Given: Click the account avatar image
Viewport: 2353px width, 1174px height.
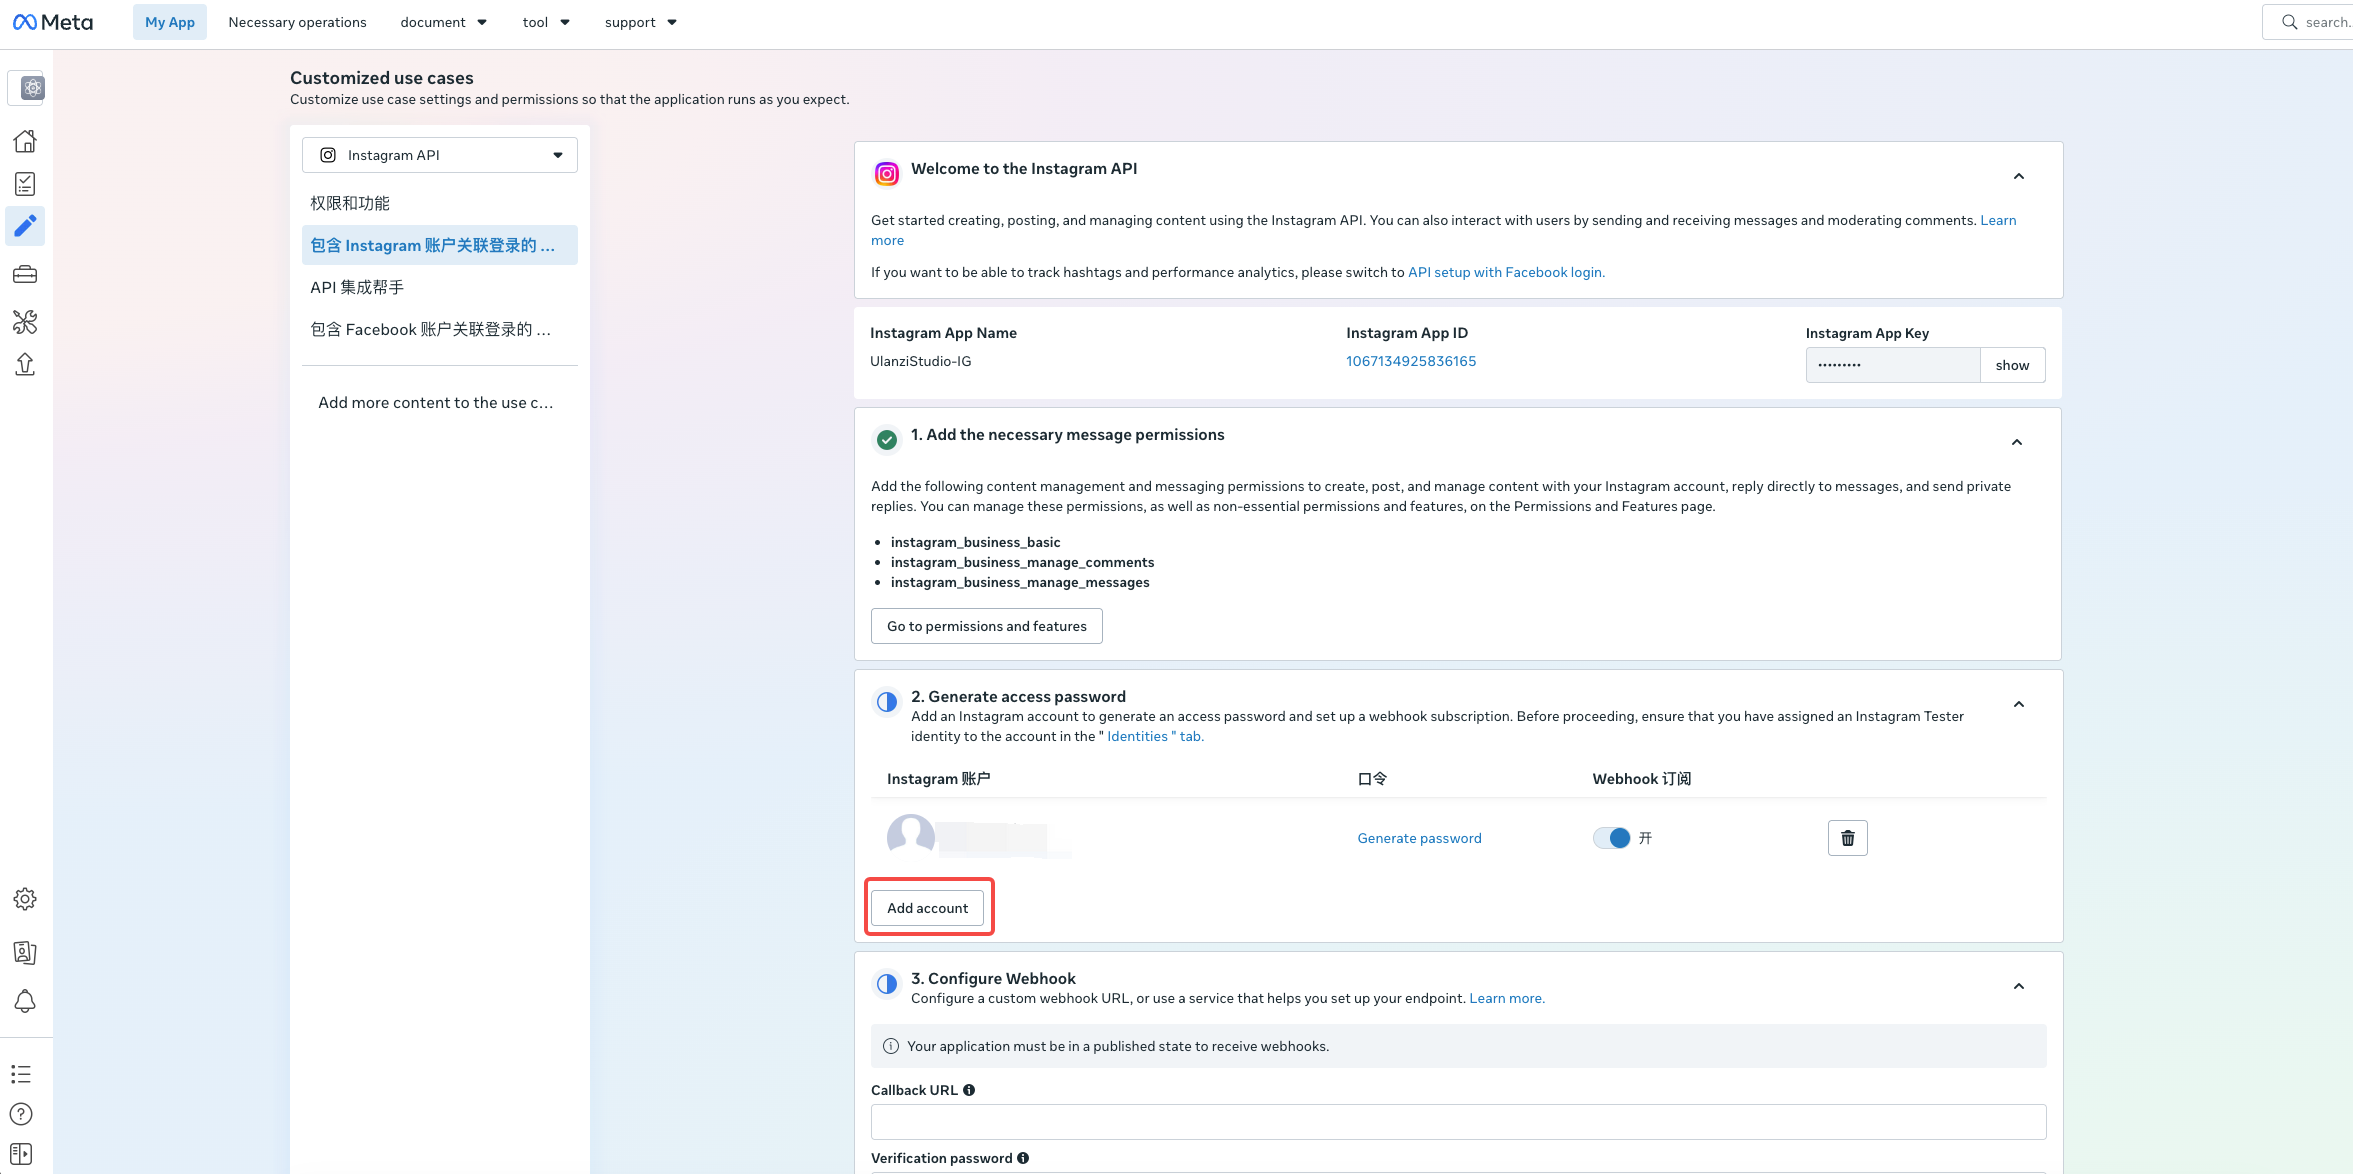Looking at the screenshot, I should [911, 836].
